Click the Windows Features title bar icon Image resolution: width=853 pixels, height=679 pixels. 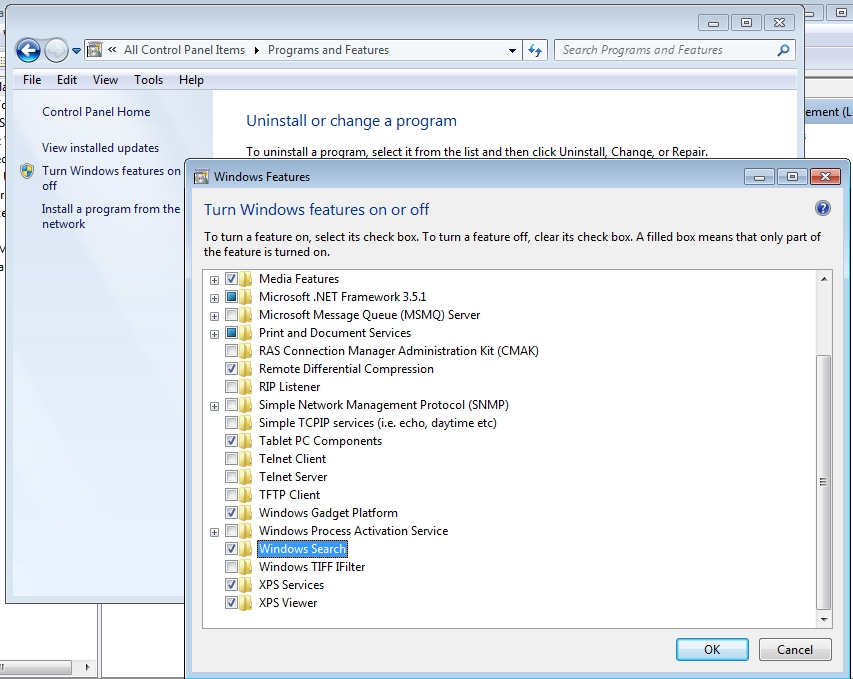201,177
